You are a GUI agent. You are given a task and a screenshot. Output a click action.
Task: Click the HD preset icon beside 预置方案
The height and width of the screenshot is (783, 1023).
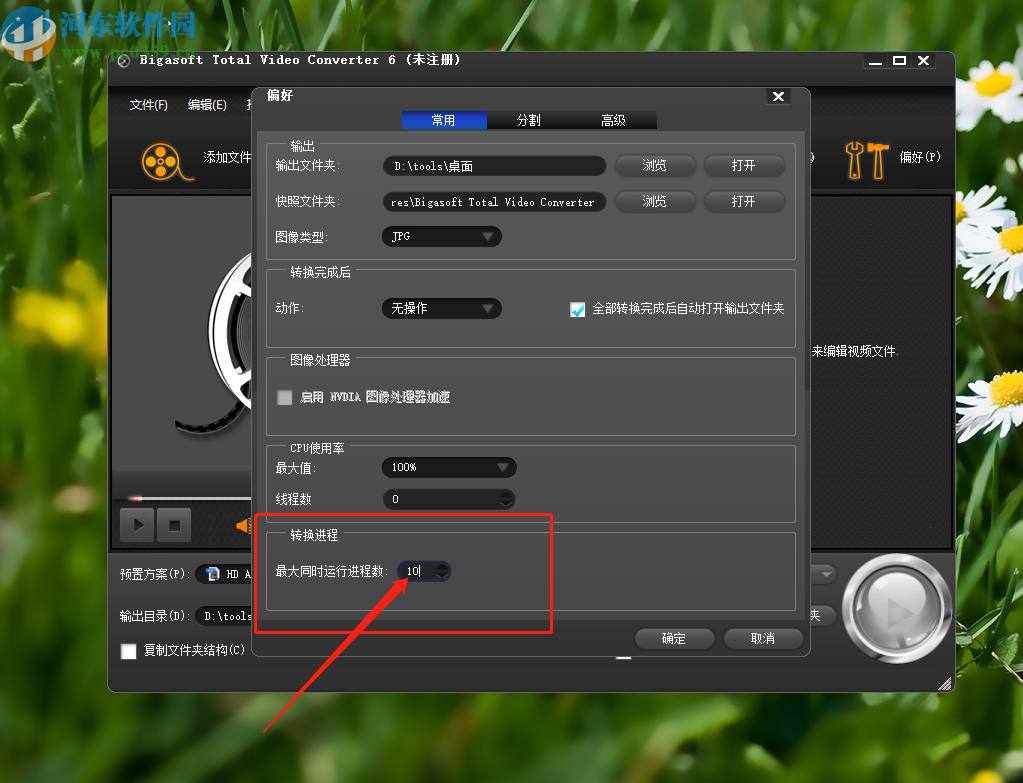click(x=211, y=573)
